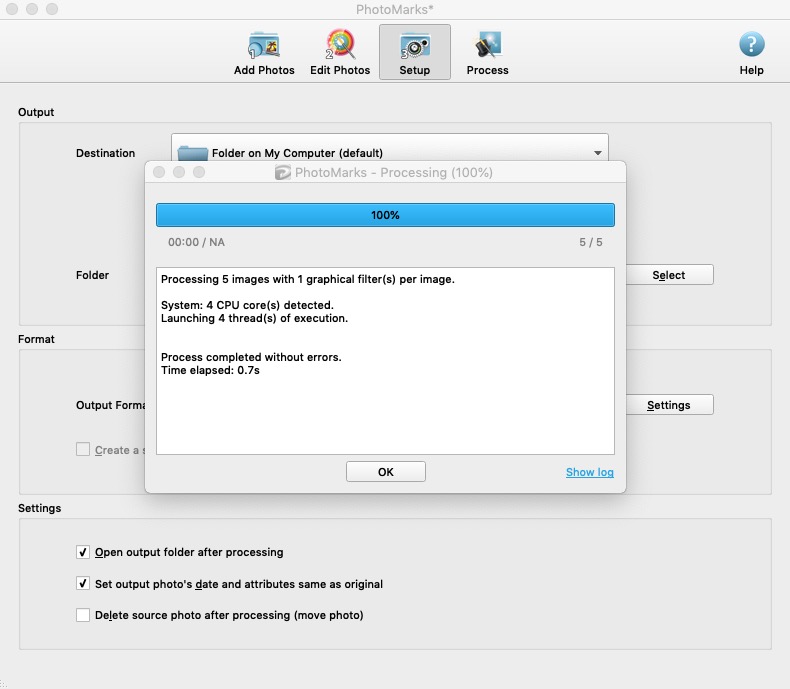Close the Processing dialog with its close button

[159, 172]
